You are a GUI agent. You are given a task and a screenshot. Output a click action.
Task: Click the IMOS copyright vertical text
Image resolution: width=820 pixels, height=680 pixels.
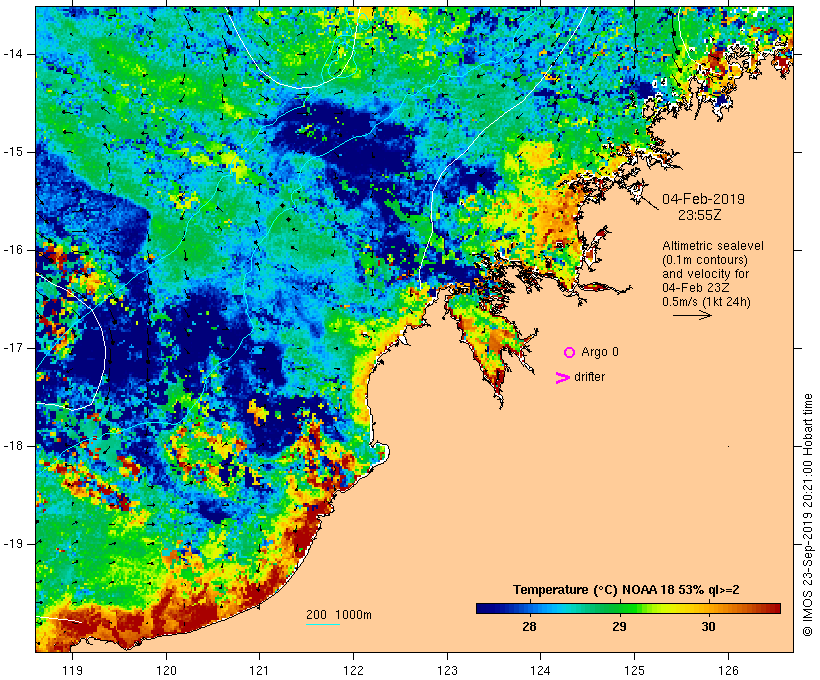[807, 515]
